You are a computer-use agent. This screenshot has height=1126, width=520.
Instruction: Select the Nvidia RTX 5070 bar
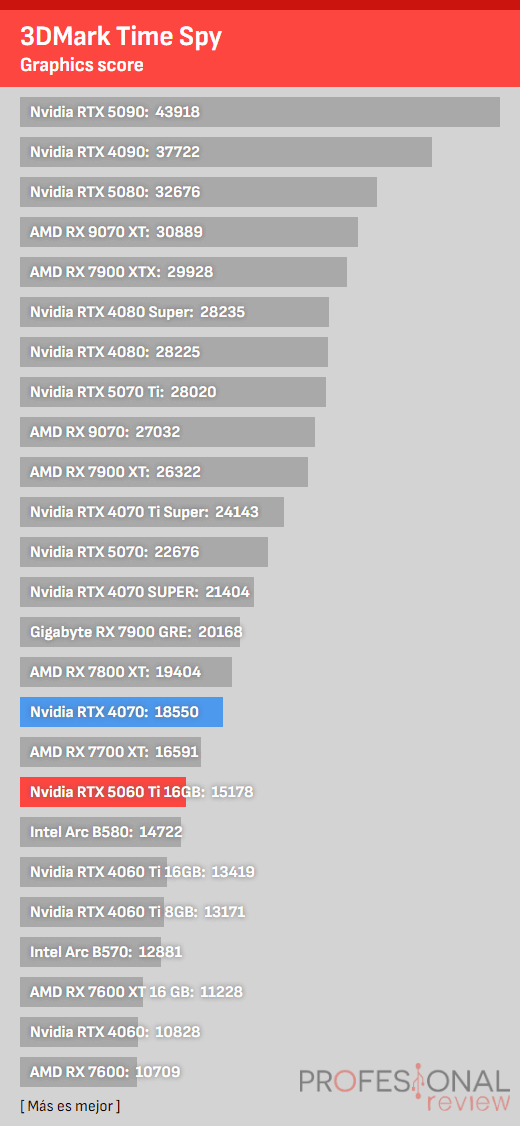144,552
